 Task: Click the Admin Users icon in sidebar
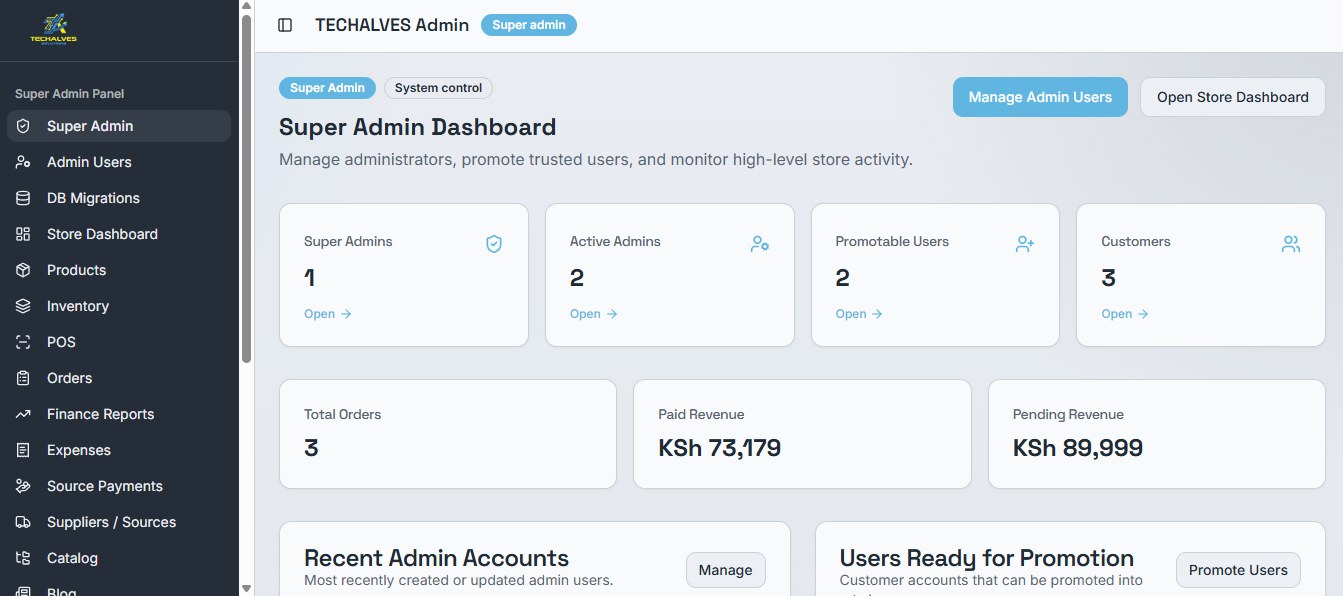point(23,162)
